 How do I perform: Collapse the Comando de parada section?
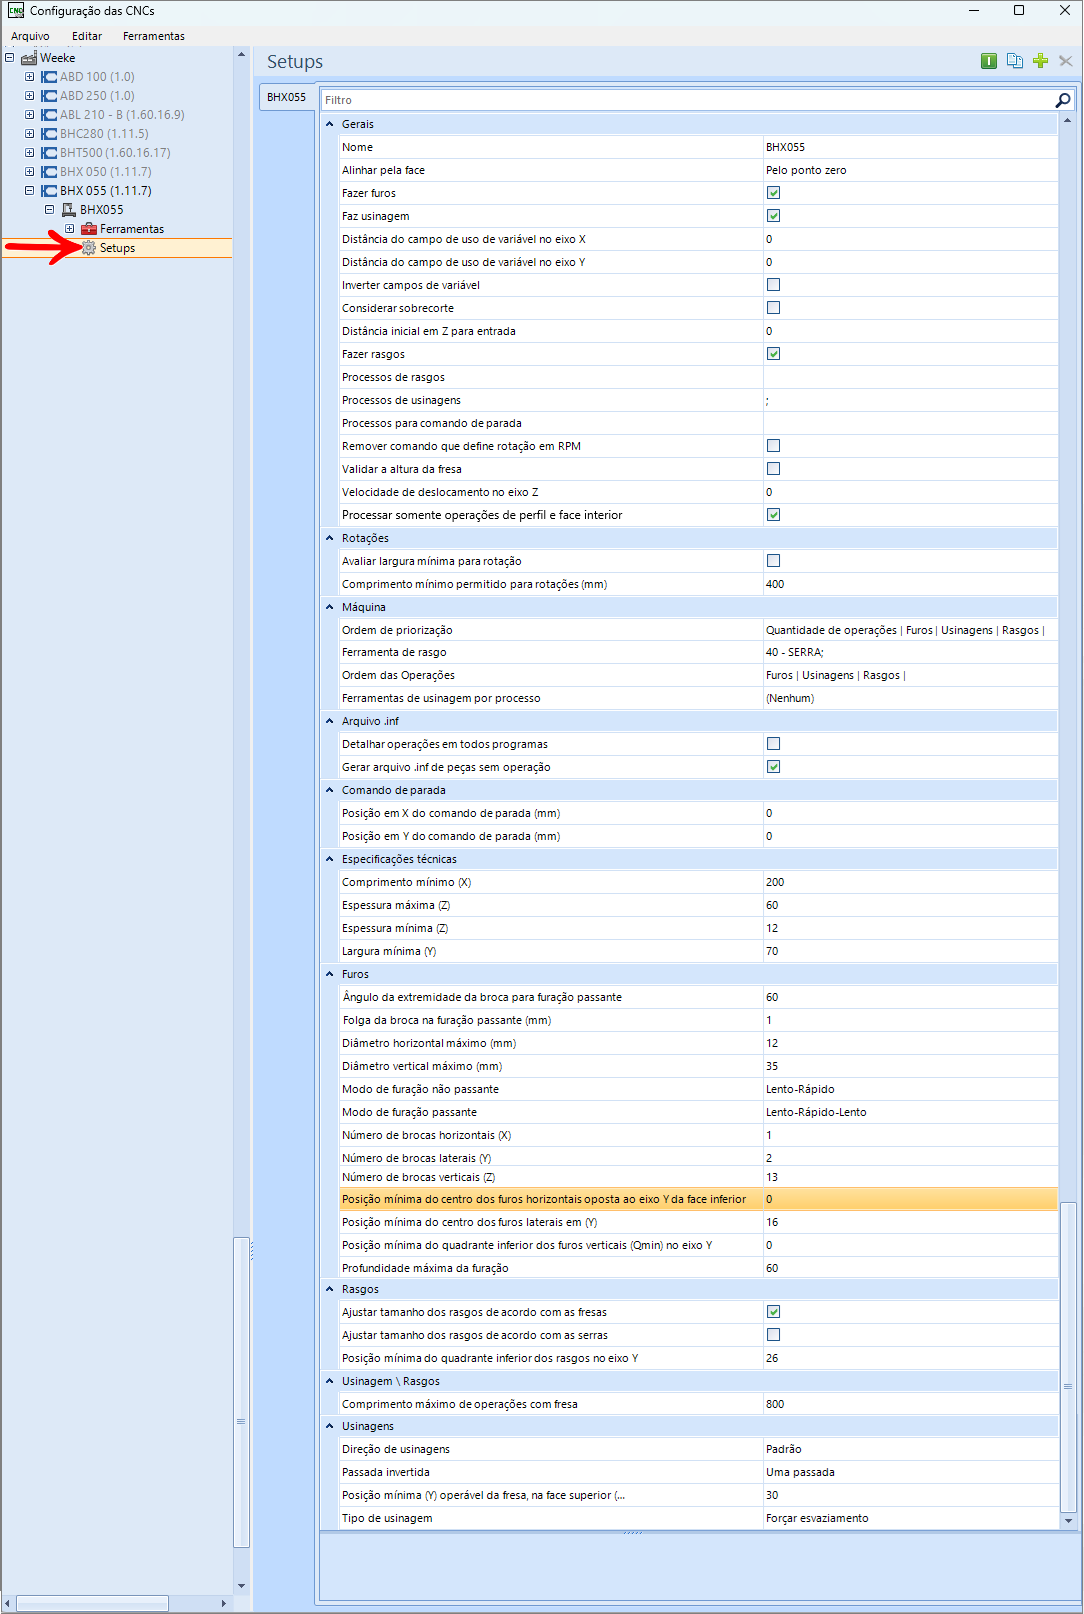tap(330, 790)
